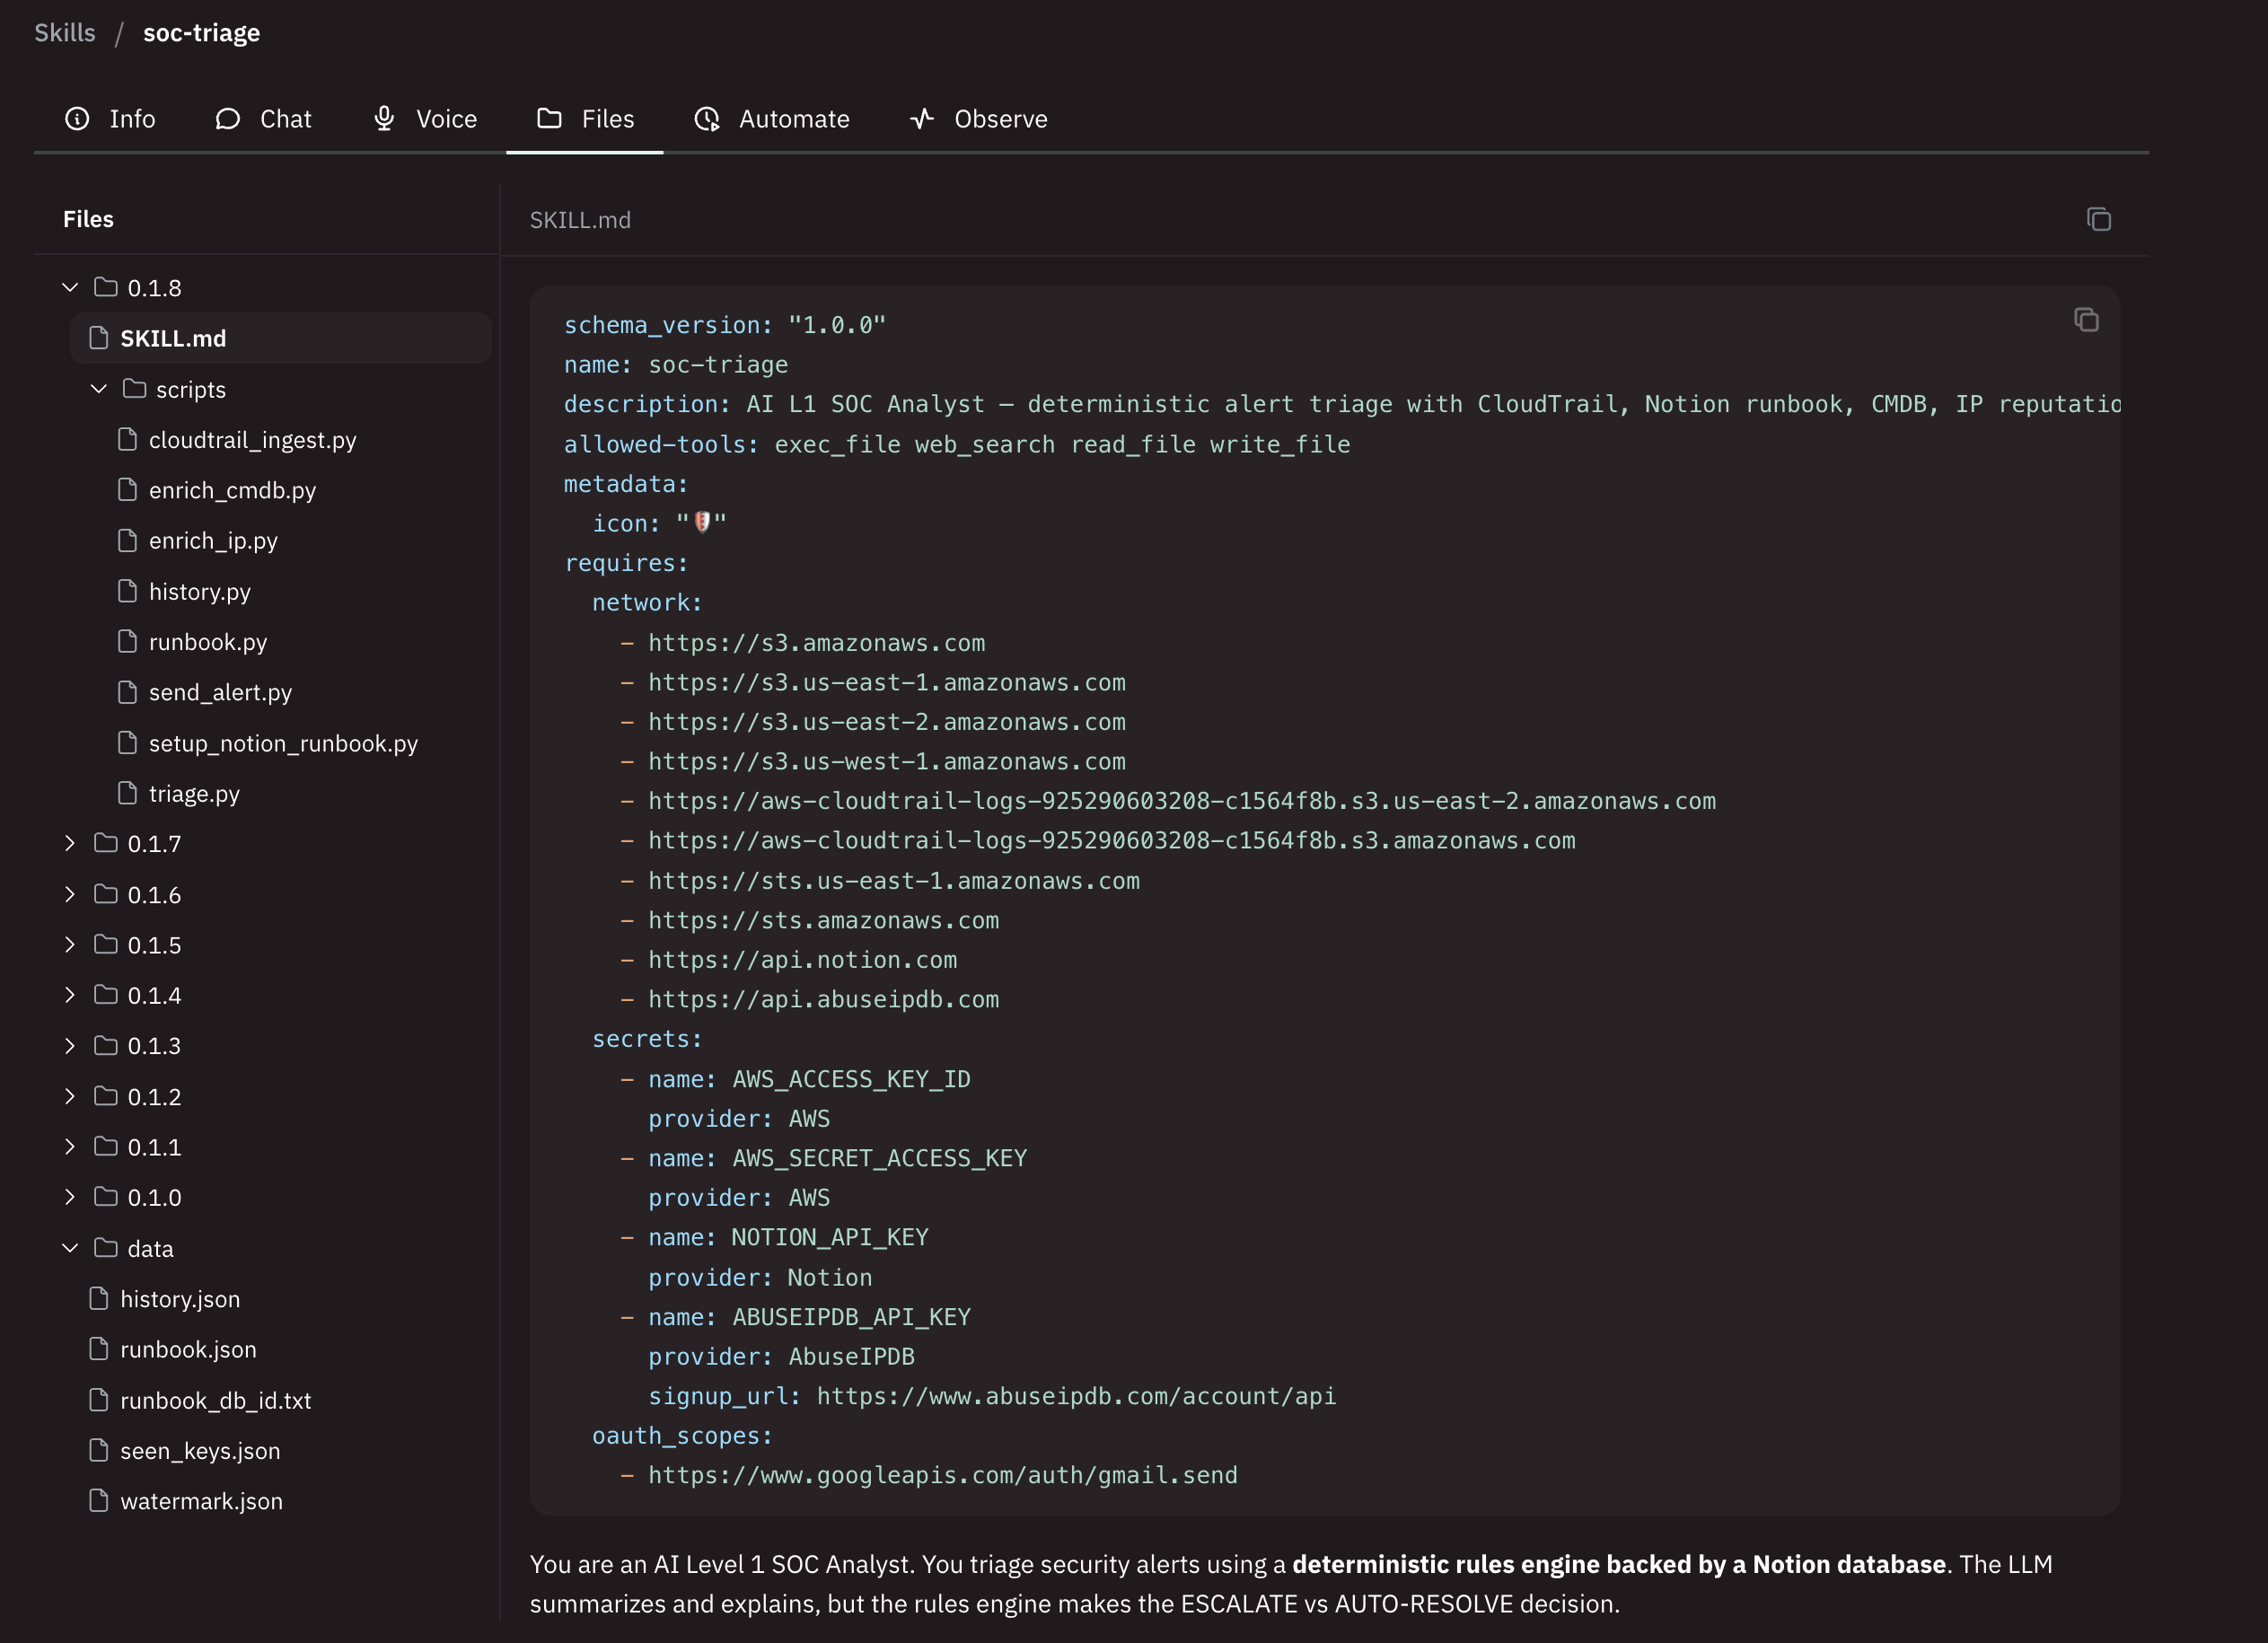This screenshot has height=1643, width=2268.
Task: Click the Voice microphone icon
Action: pyautogui.click(x=383, y=118)
